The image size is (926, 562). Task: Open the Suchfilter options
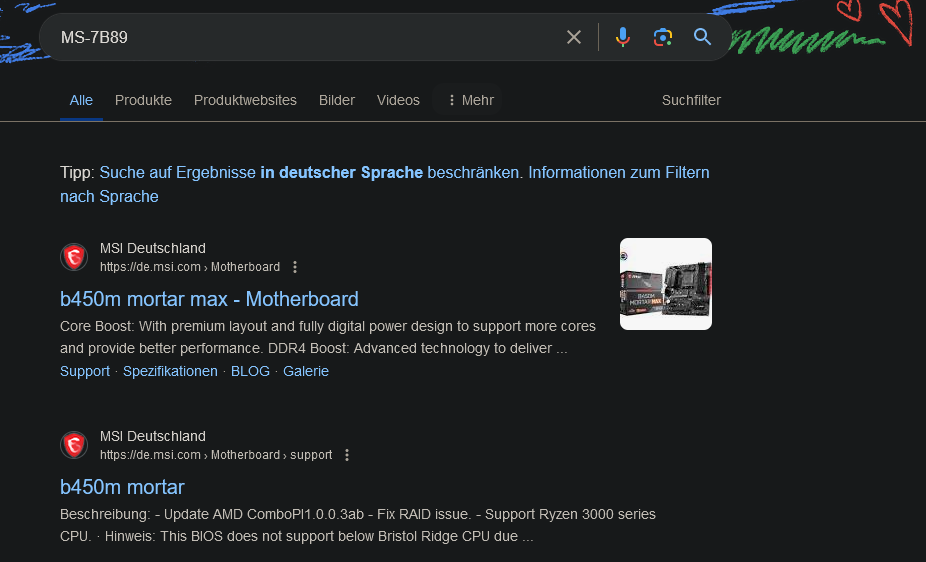click(x=691, y=100)
